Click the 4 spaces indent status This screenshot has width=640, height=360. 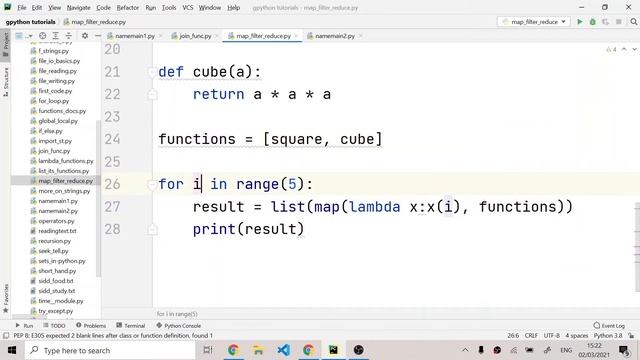(577, 336)
